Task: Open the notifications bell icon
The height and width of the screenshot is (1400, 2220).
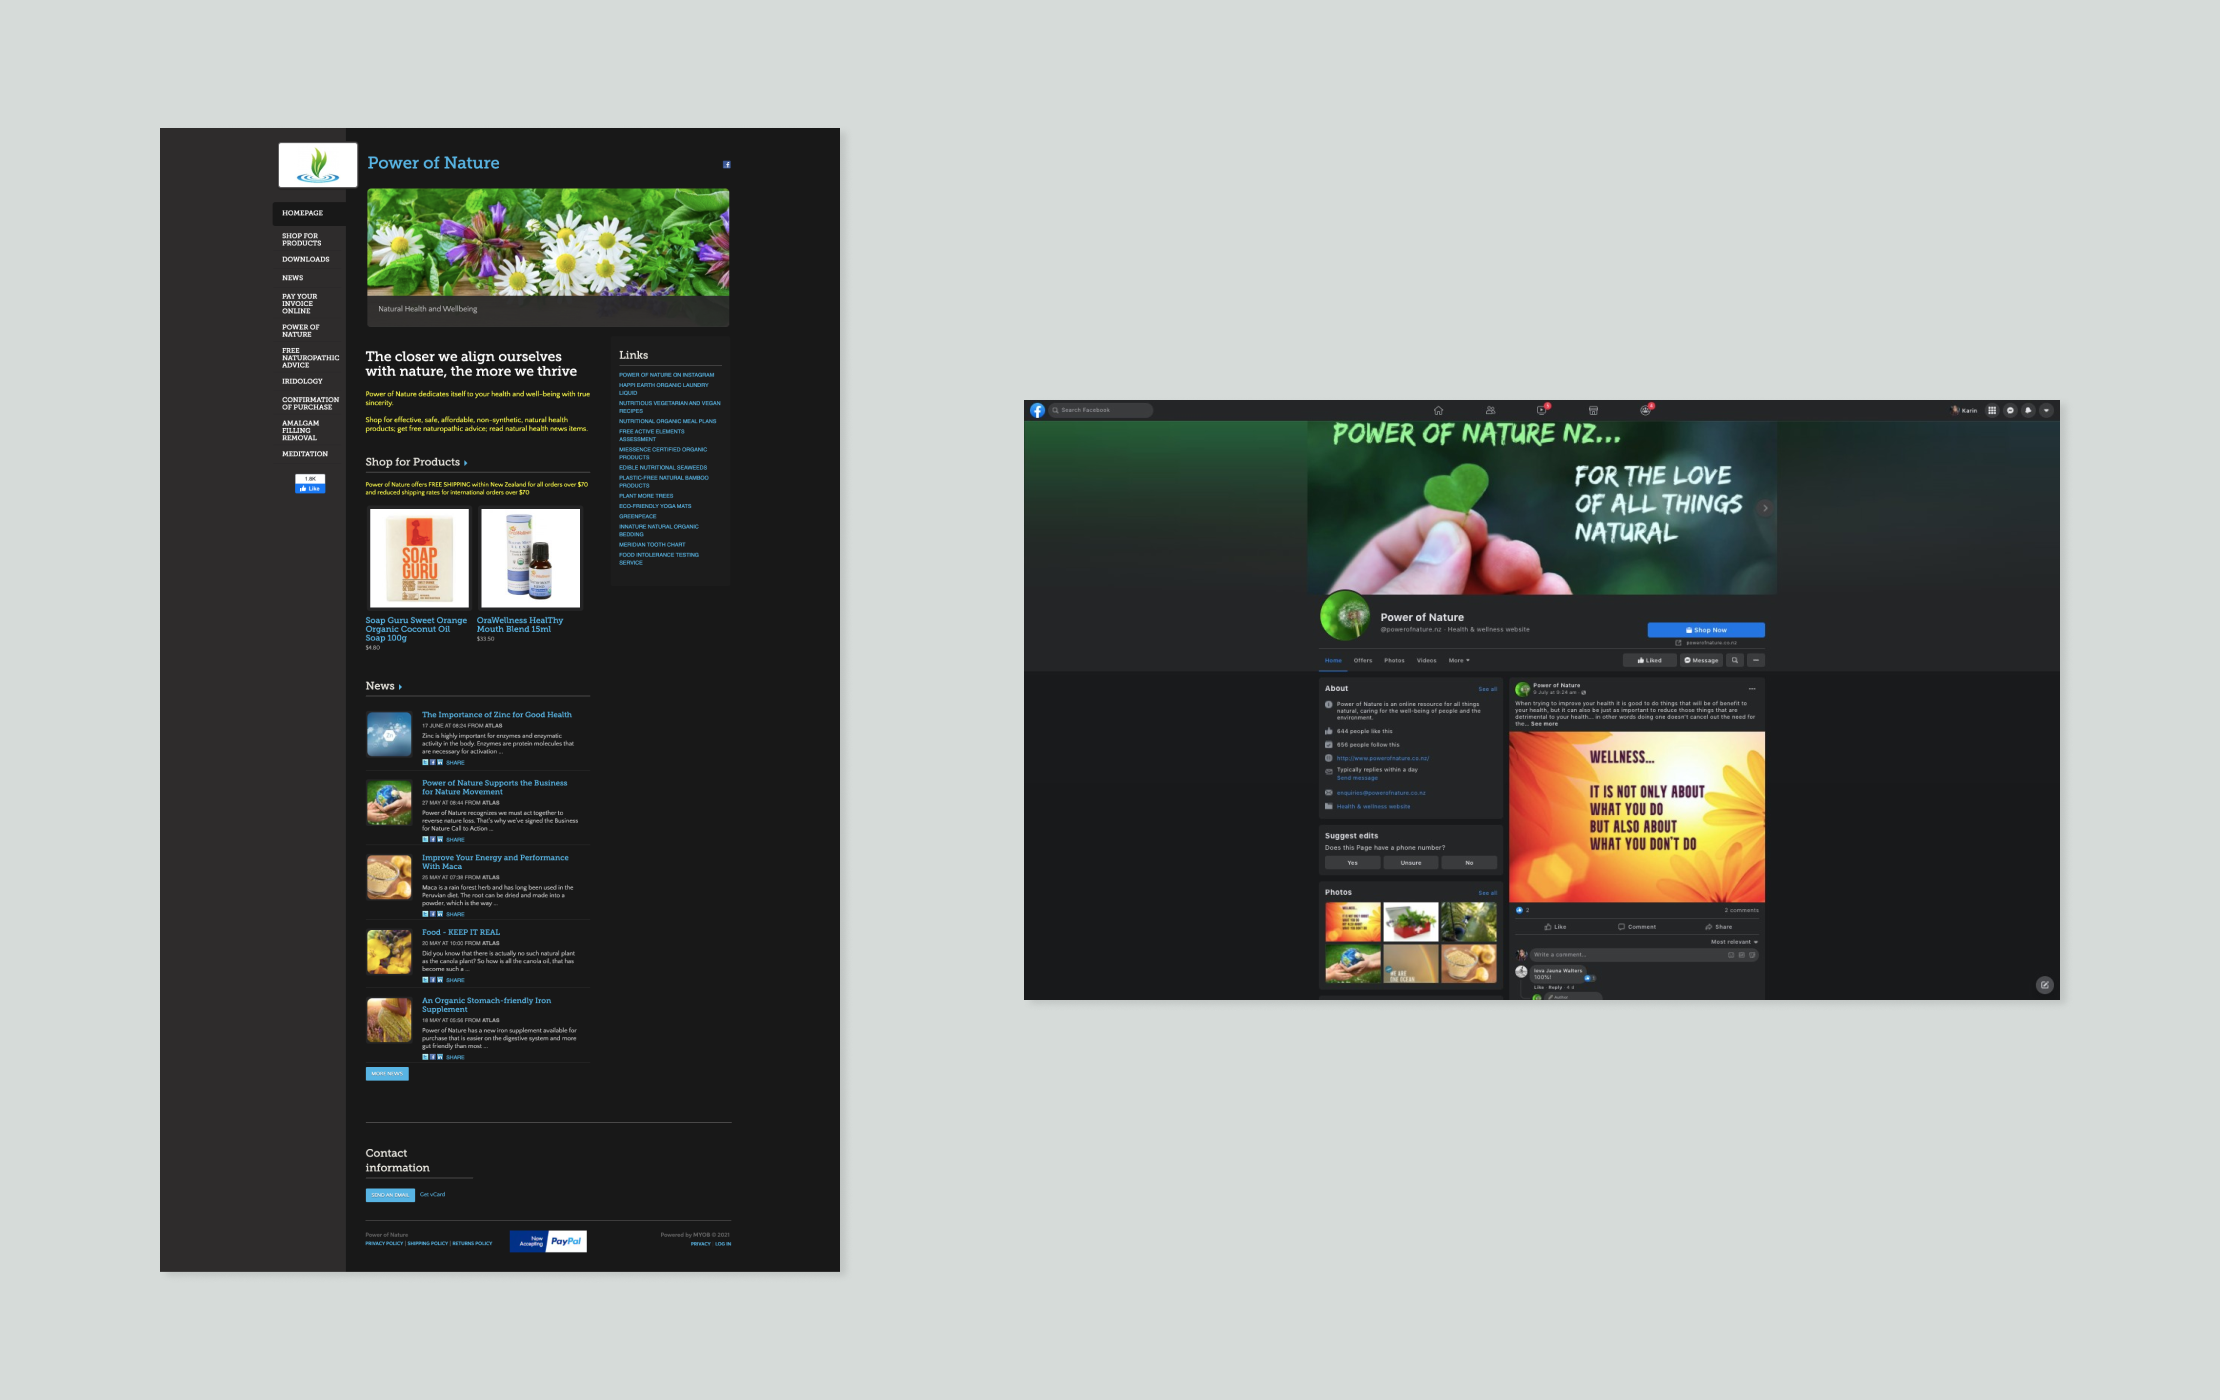Action: pos(2028,410)
